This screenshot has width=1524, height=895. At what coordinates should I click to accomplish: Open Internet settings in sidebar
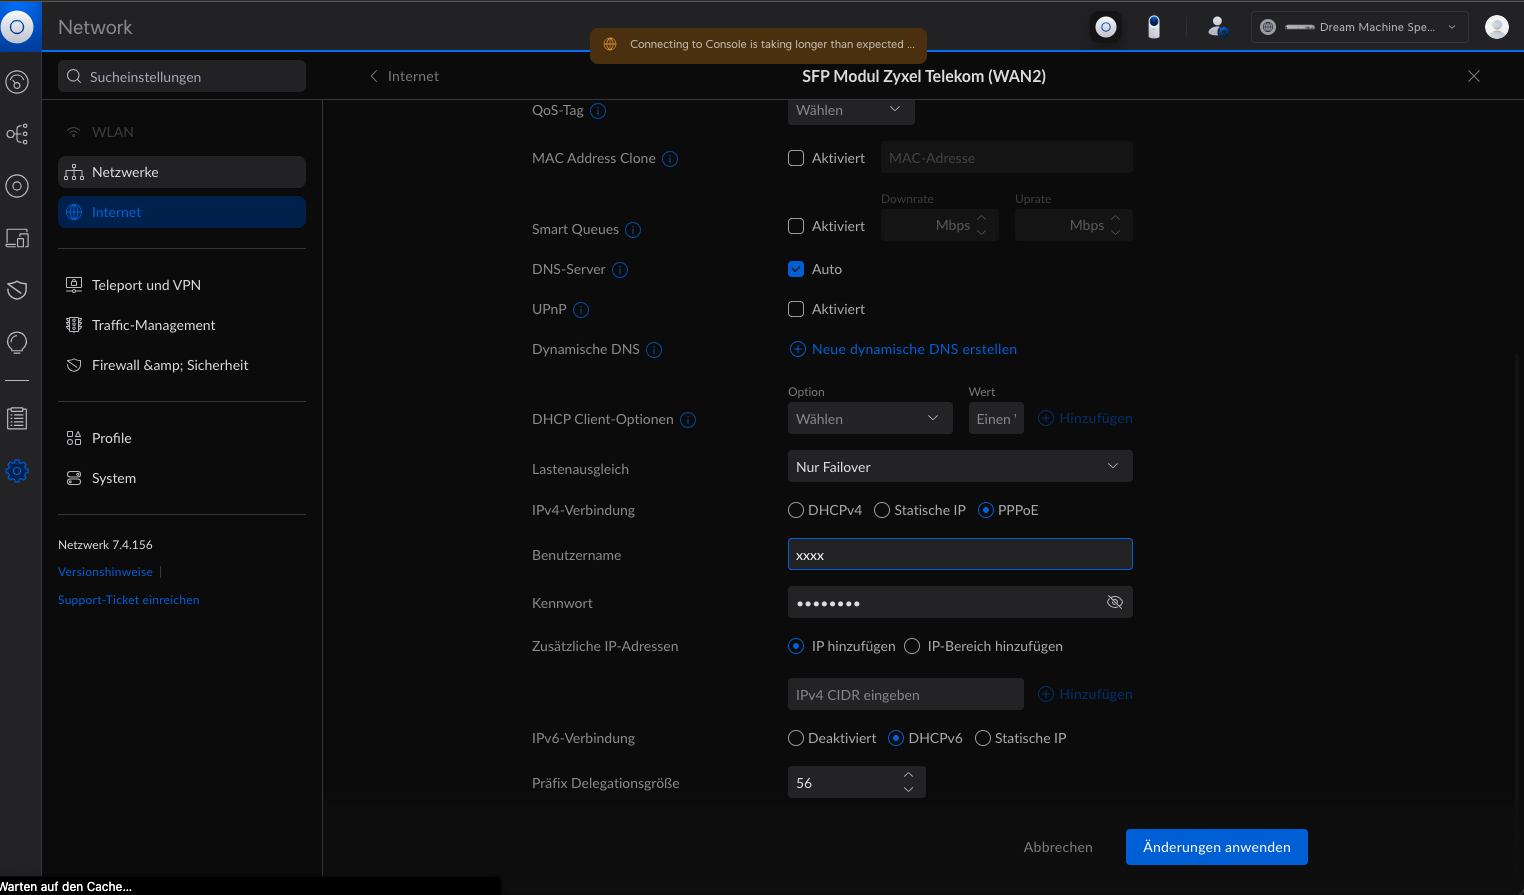[182, 212]
